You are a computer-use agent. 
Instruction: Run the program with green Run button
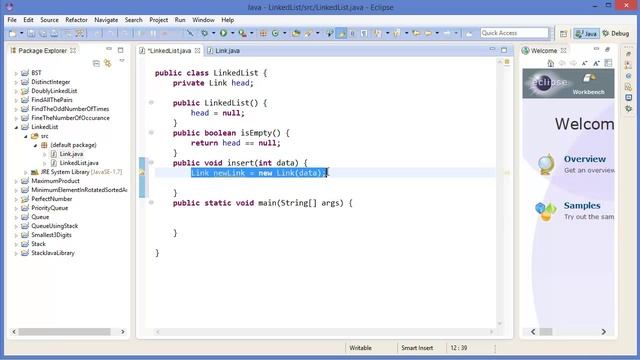(x=223, y=33)
